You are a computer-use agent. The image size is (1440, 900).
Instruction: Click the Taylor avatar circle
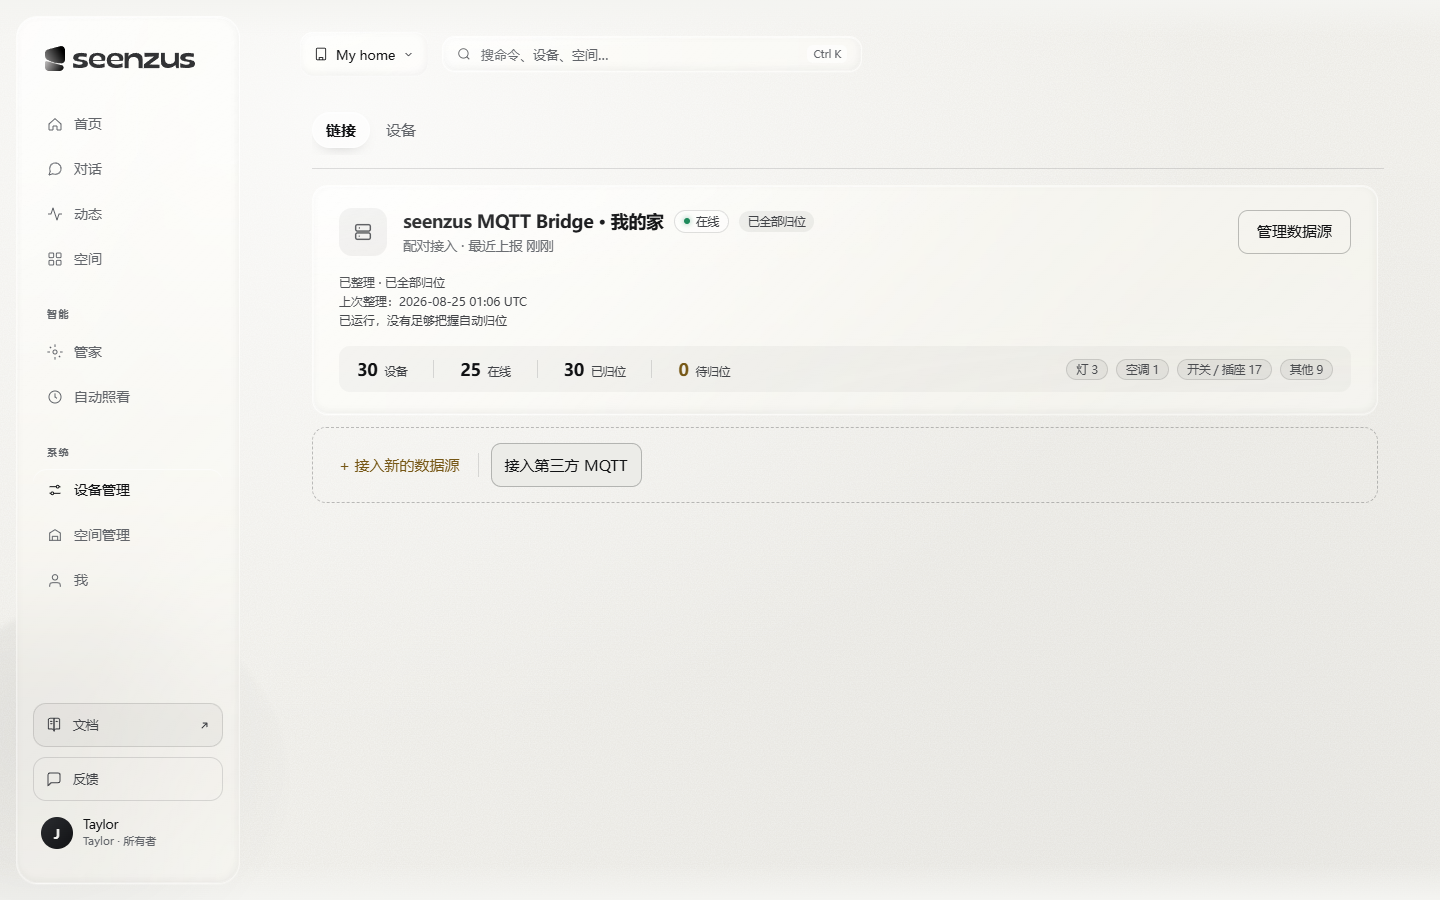coord(57,833)
